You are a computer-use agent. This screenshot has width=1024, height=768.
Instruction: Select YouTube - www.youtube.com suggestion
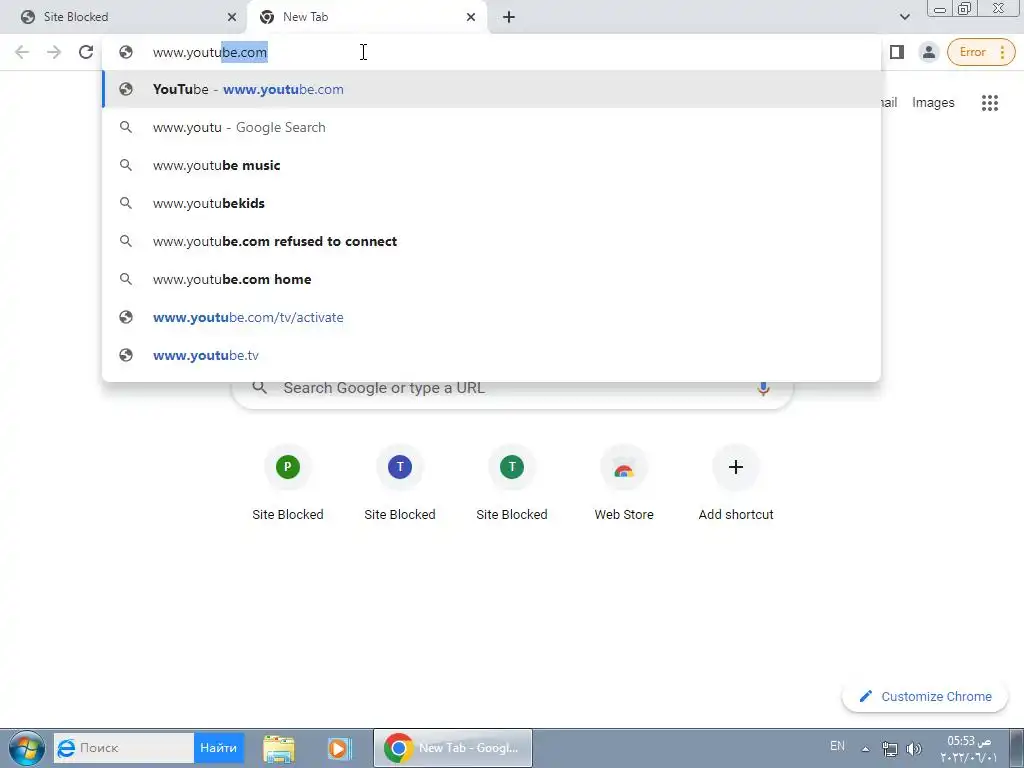click(491, 89)
